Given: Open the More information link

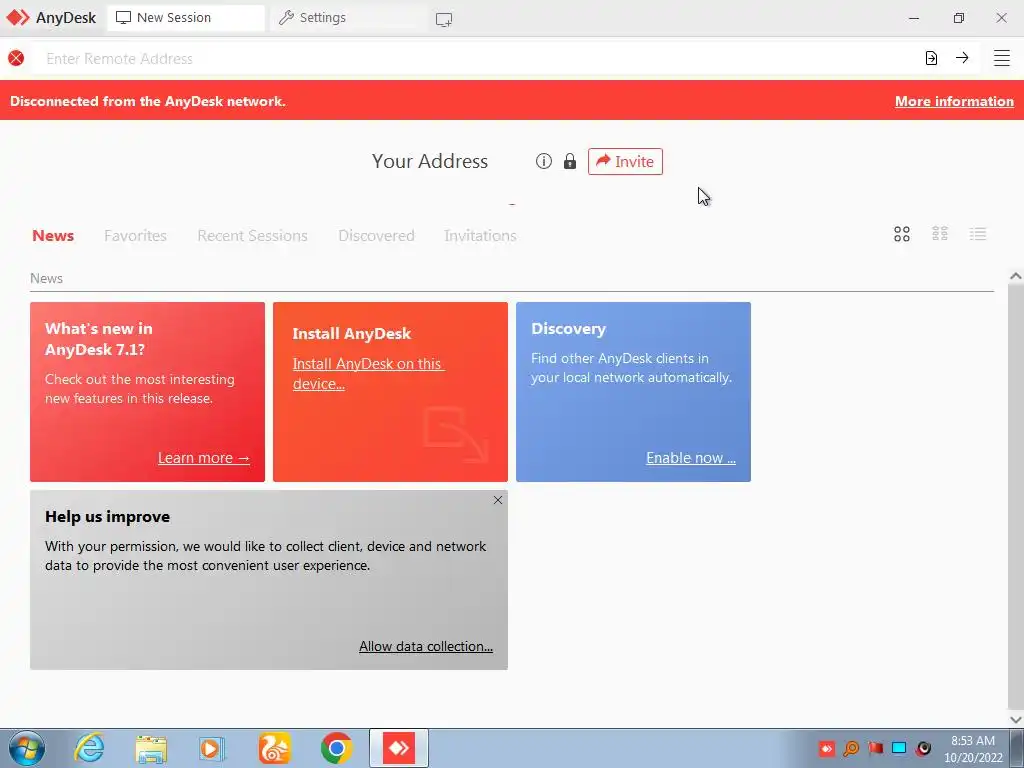Looking at the screenshot, I should pyautogui.click(x=954, y=101).
